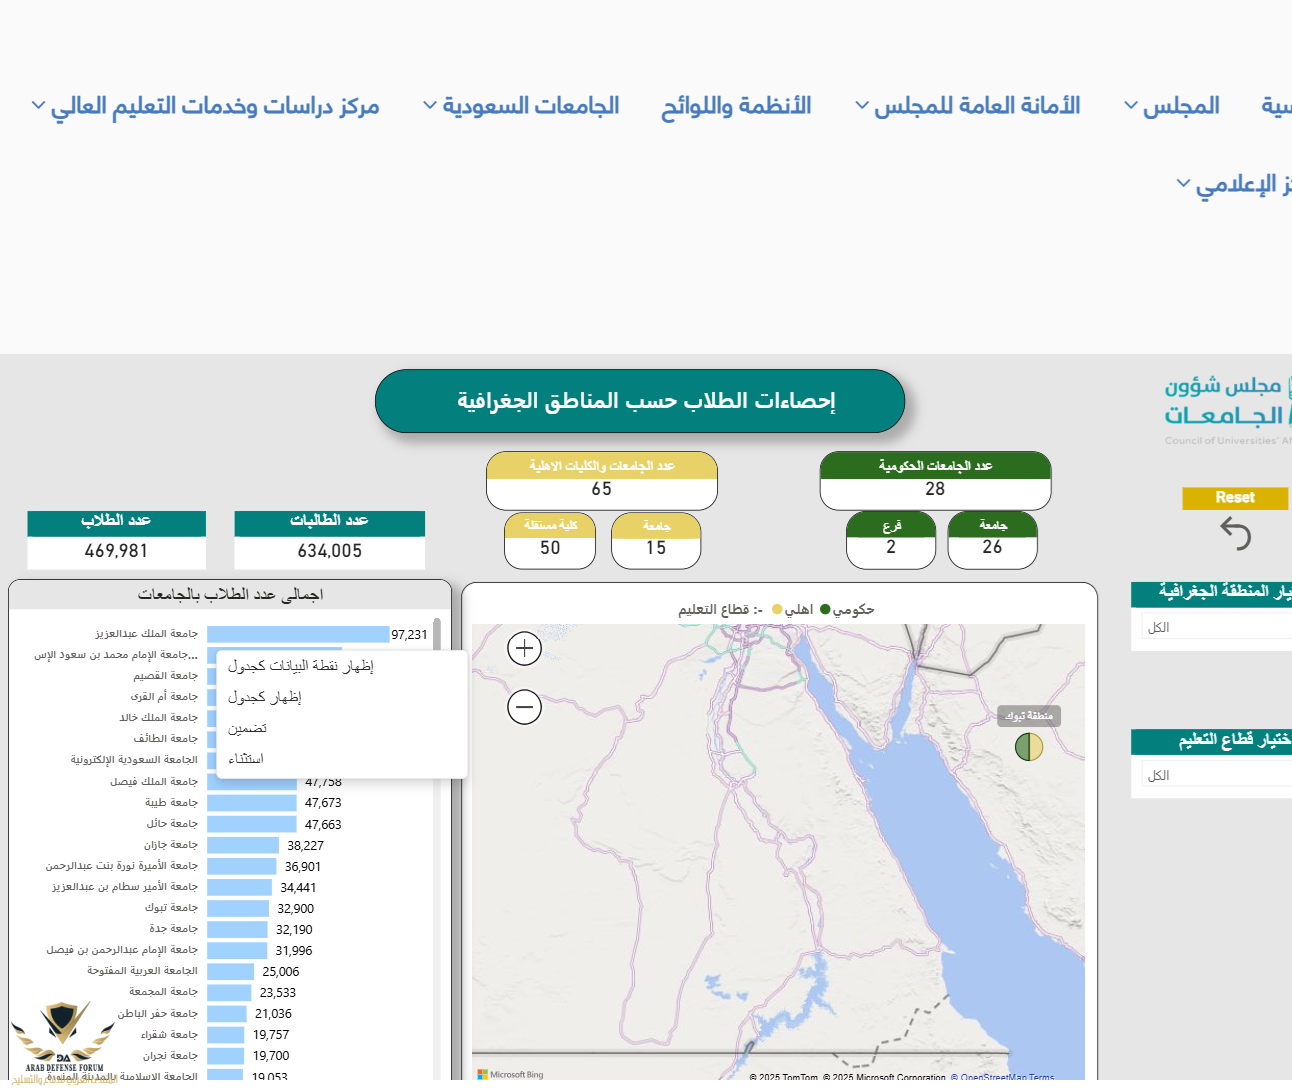The image size is (1292, 1088).
Task: Click the Microsoft Bing logo
Action: click(511, 1074)
